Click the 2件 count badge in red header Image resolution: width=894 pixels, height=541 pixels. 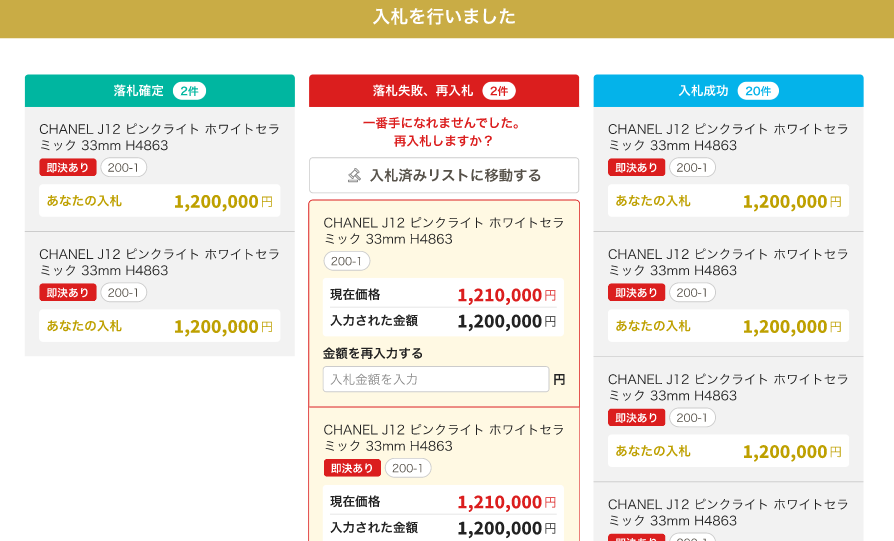tap(499, 91)
